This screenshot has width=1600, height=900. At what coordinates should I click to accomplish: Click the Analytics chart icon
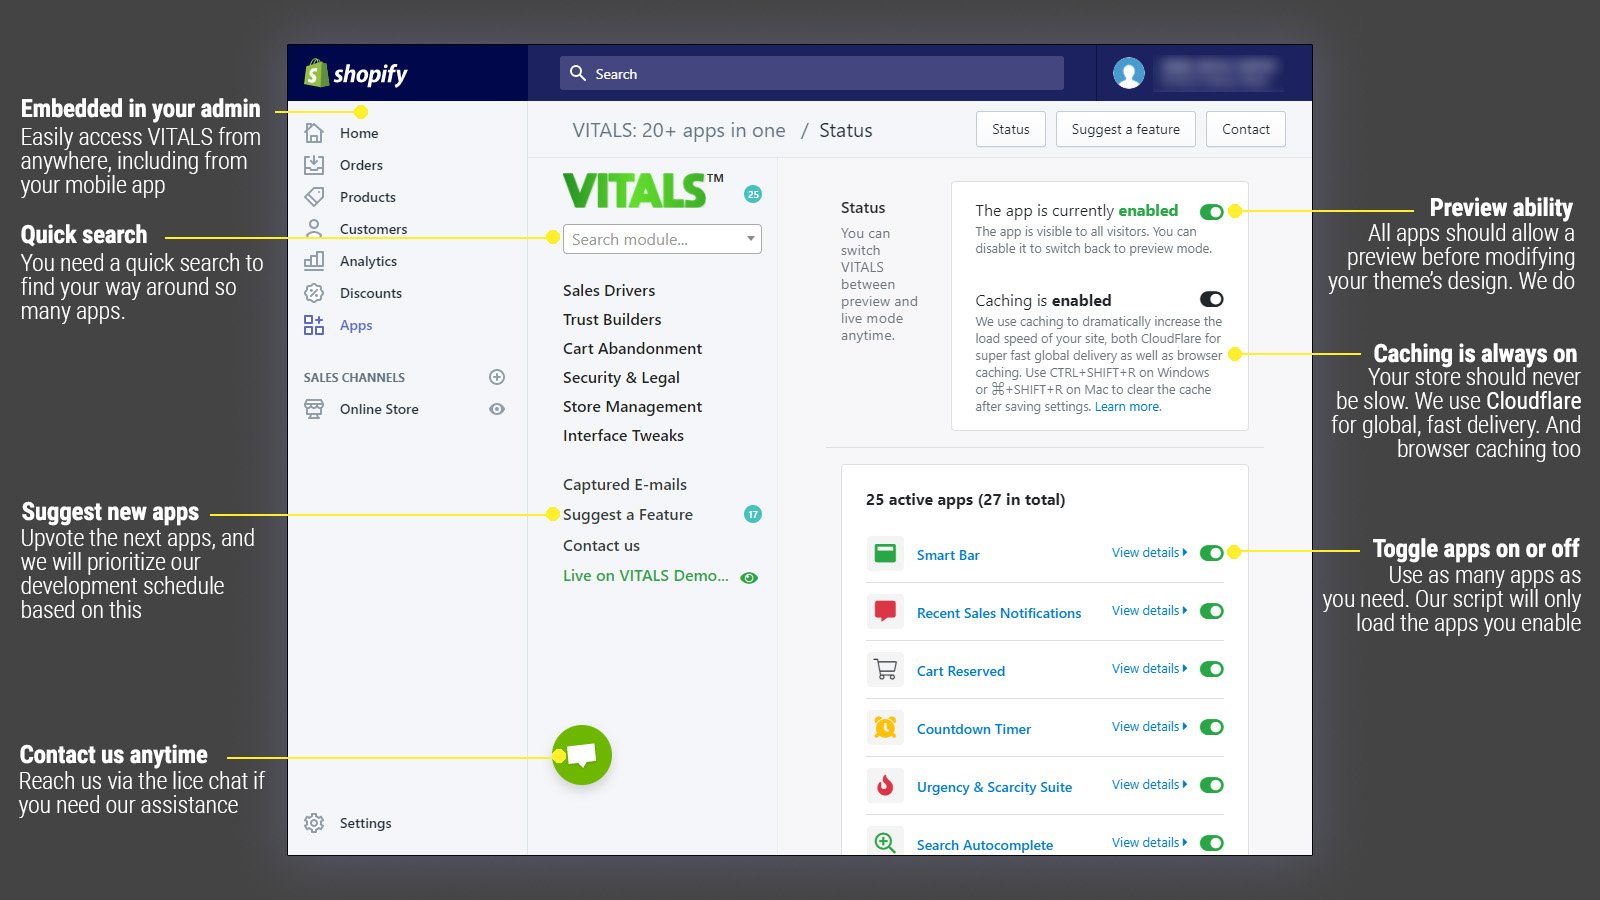tap(314, 261)
